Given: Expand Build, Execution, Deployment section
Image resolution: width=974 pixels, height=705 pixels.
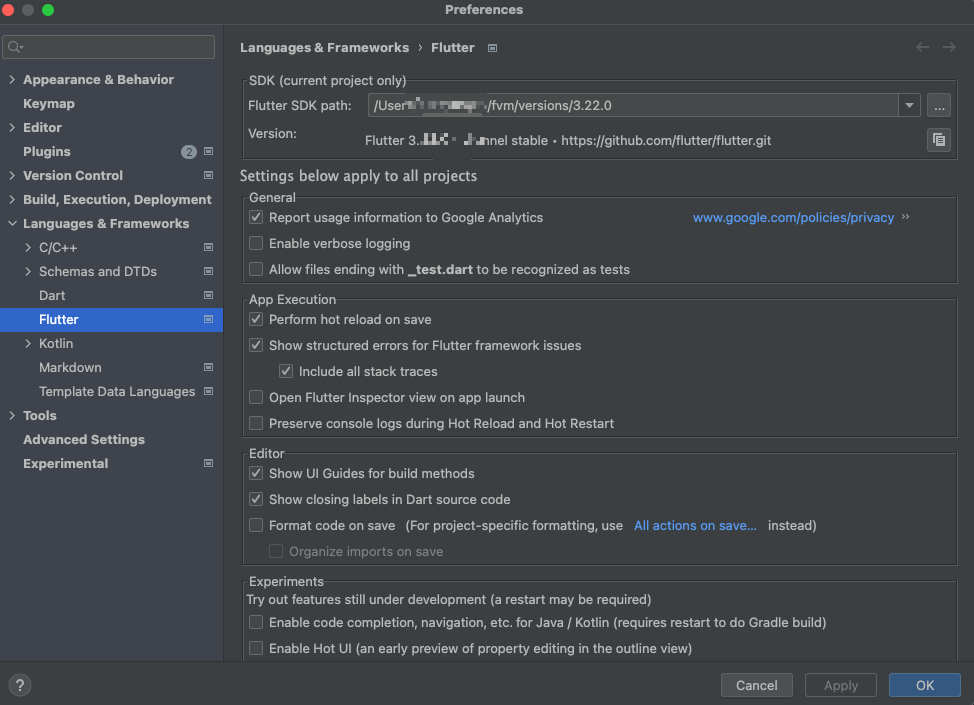Looking at the screenshot, I should [12, 199].
